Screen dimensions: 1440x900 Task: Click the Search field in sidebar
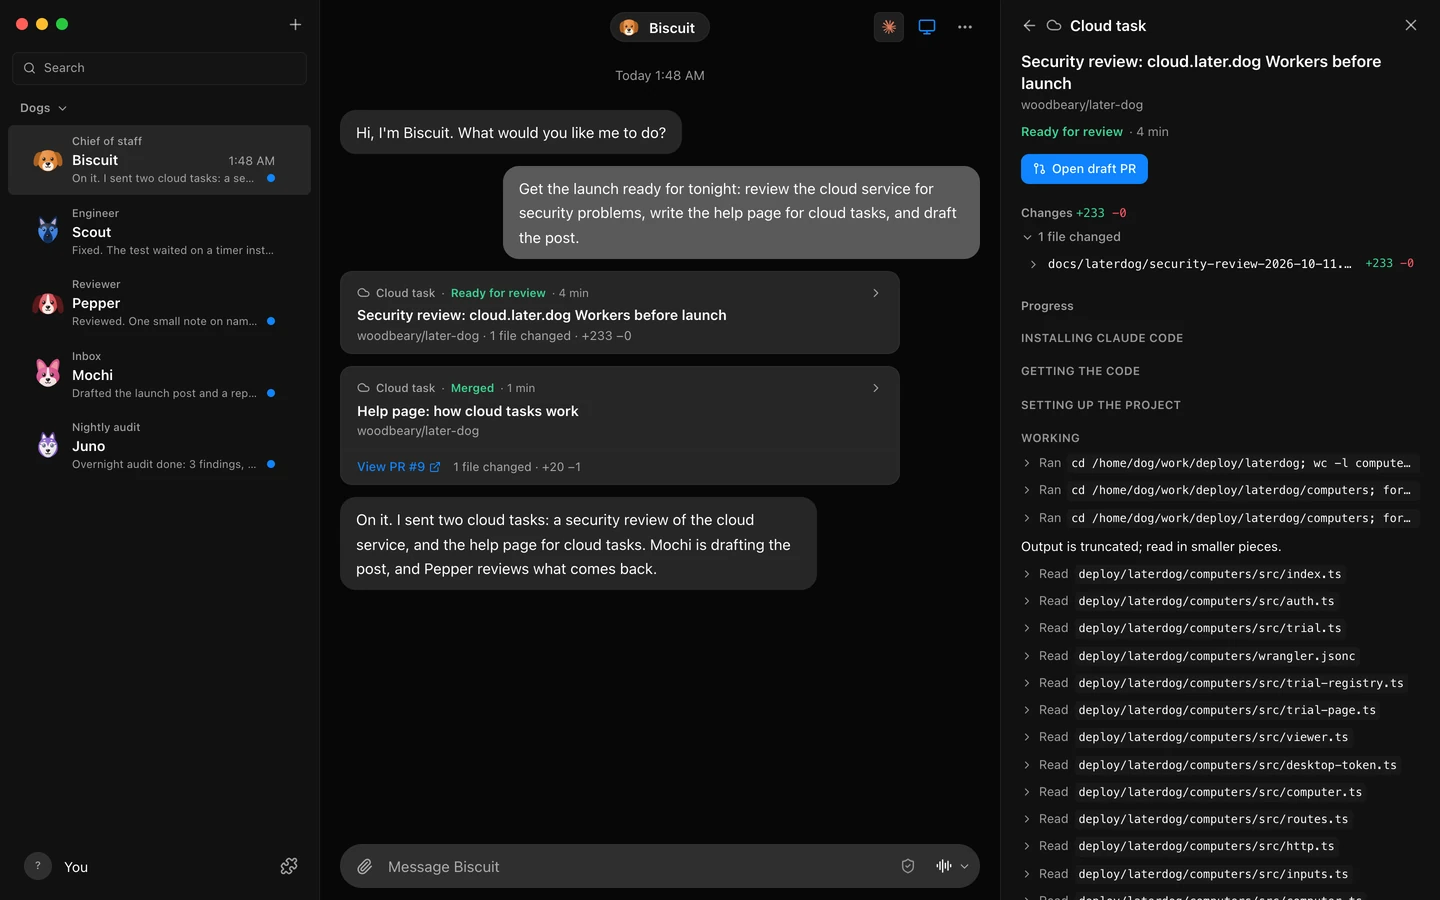coord(160,68)
